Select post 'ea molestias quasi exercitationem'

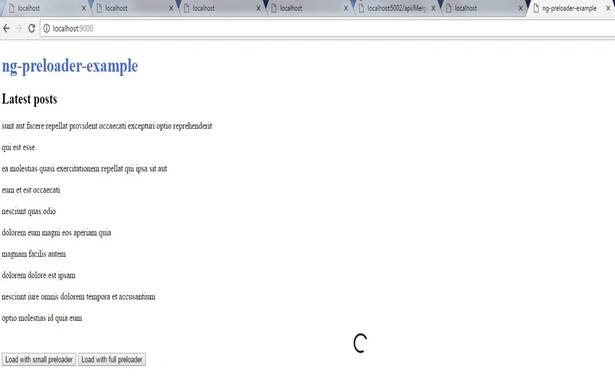84,169
